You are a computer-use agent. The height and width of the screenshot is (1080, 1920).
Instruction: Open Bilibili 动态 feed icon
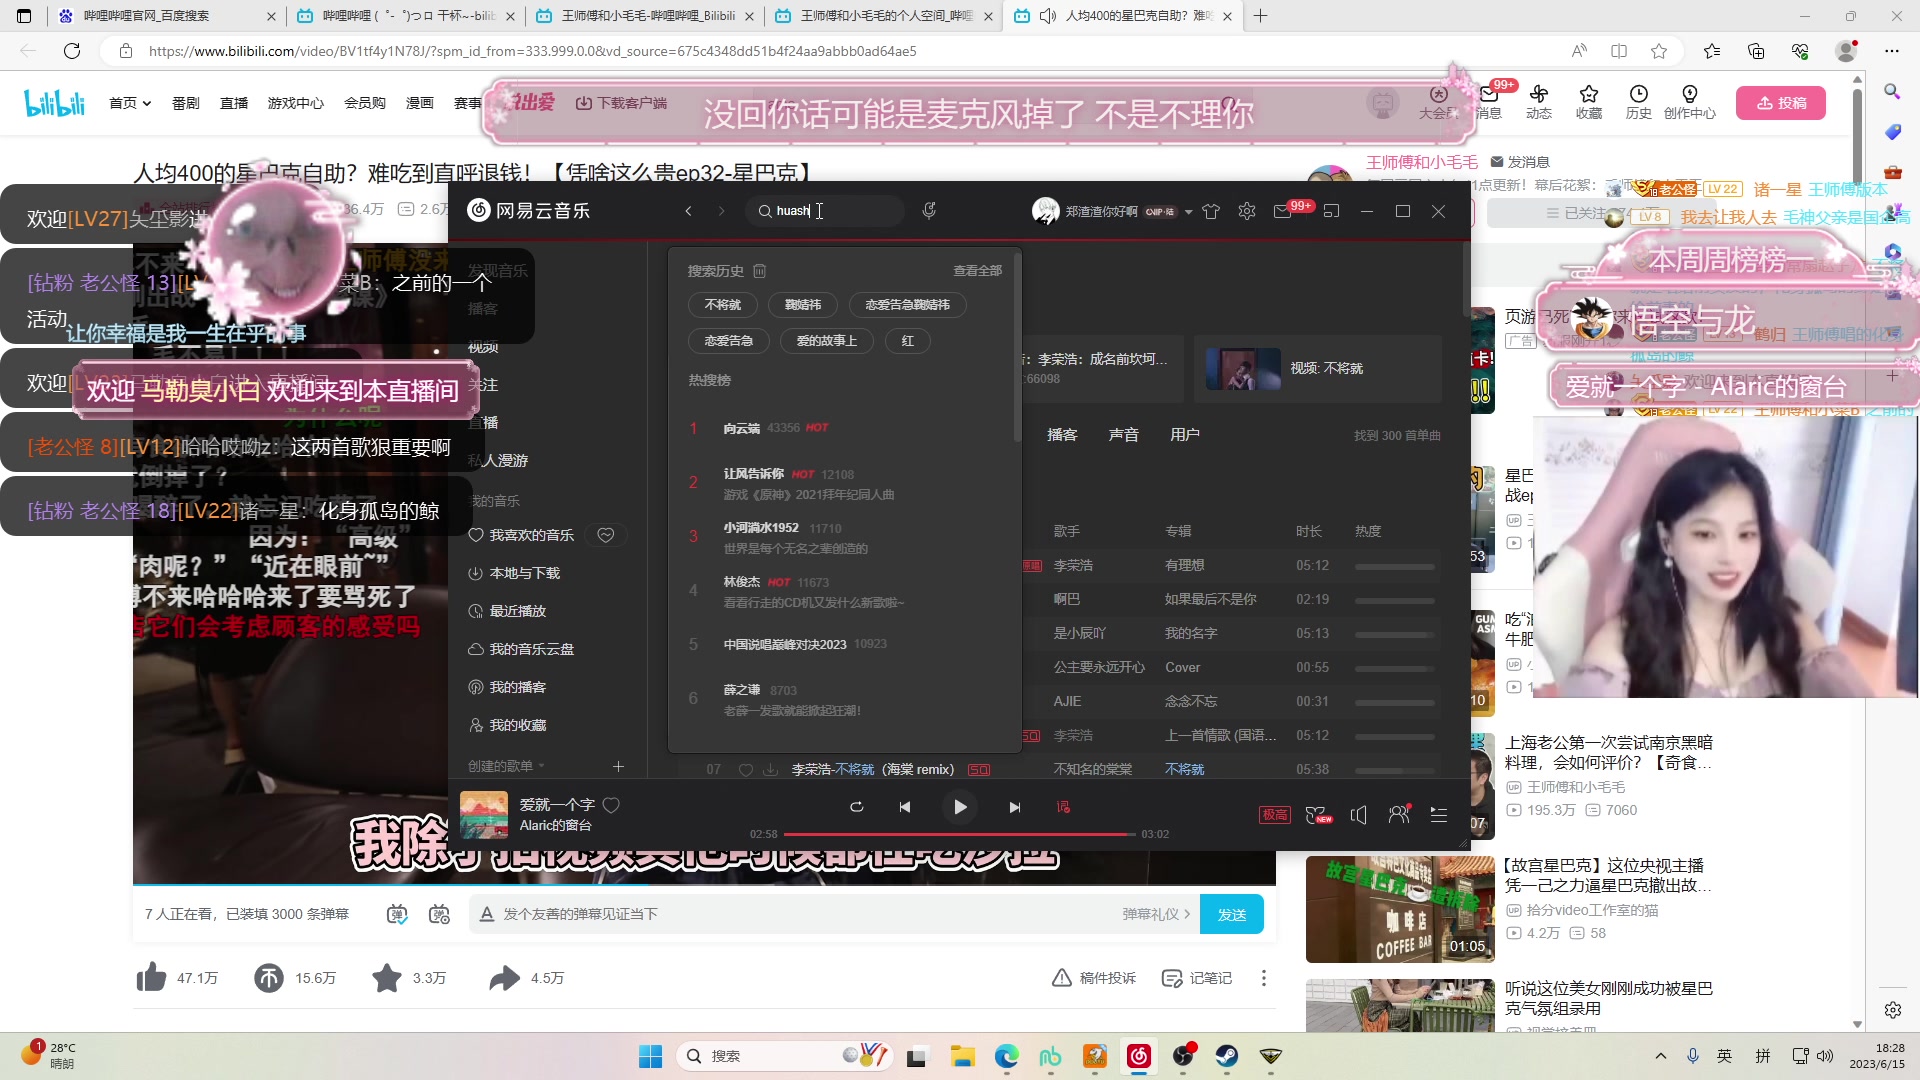tap(1538, 102)
